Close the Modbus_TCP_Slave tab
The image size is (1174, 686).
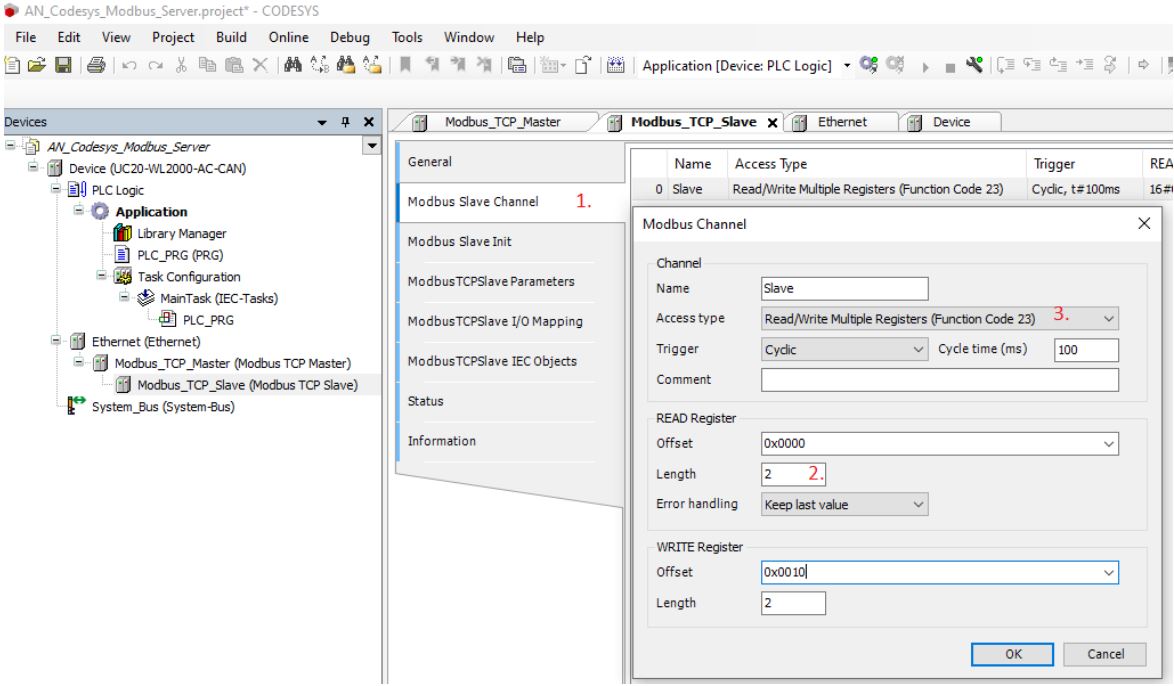coord(773,123)
